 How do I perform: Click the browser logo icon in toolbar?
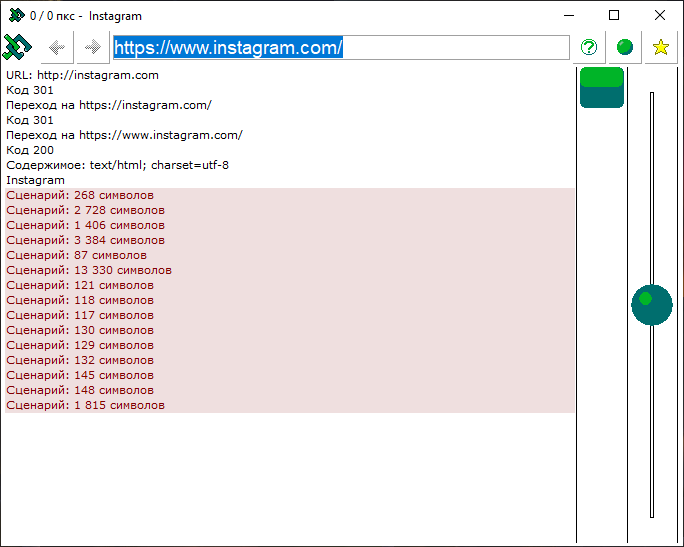click(x=17, y=47)
